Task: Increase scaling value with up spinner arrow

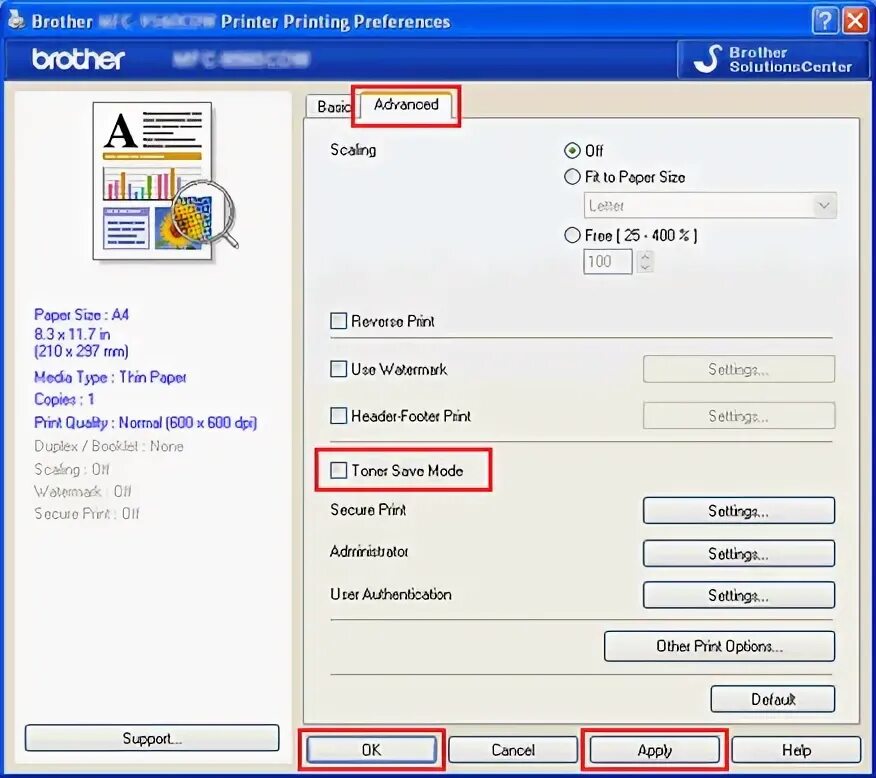Action: coord(645,256)
